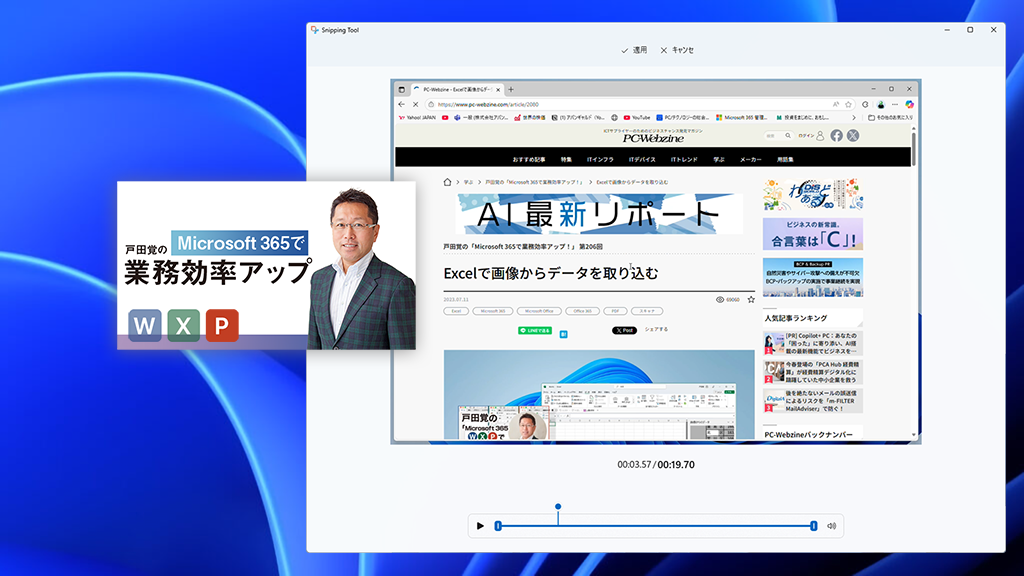Open ranking article 1 about Copilot+ PC

pos(812,343)
